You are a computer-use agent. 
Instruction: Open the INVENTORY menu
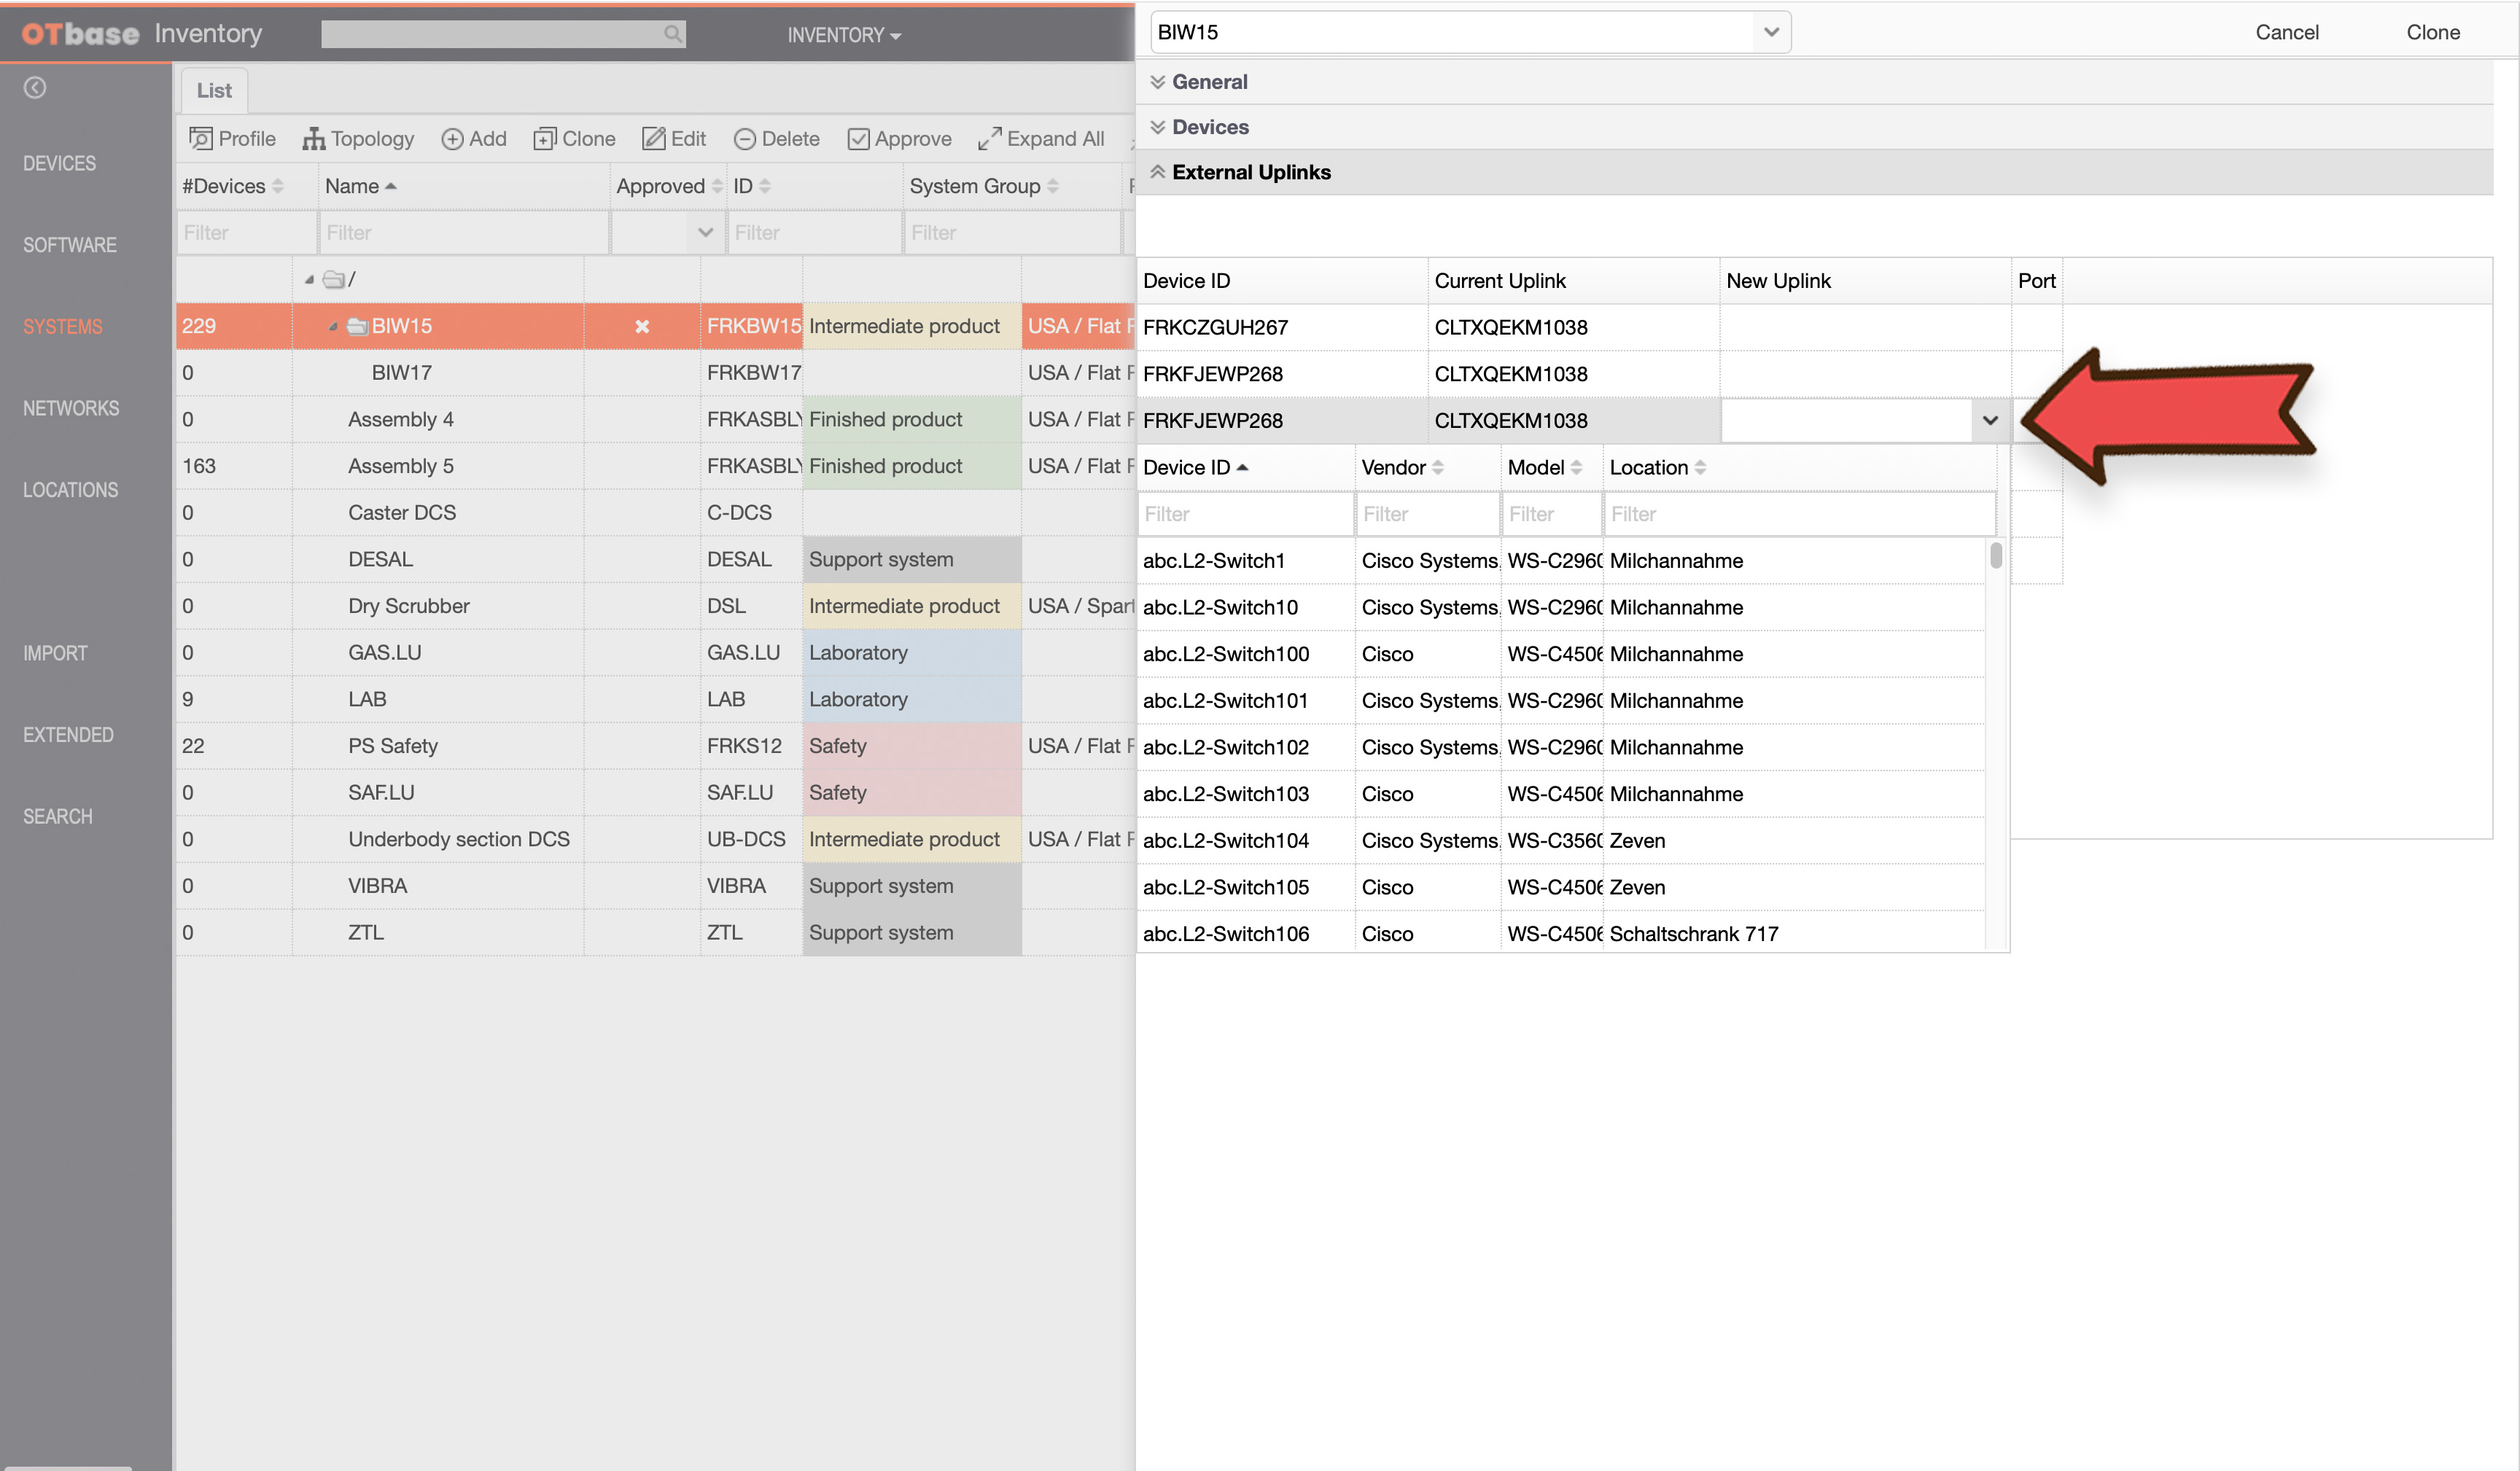click(844, 35)
